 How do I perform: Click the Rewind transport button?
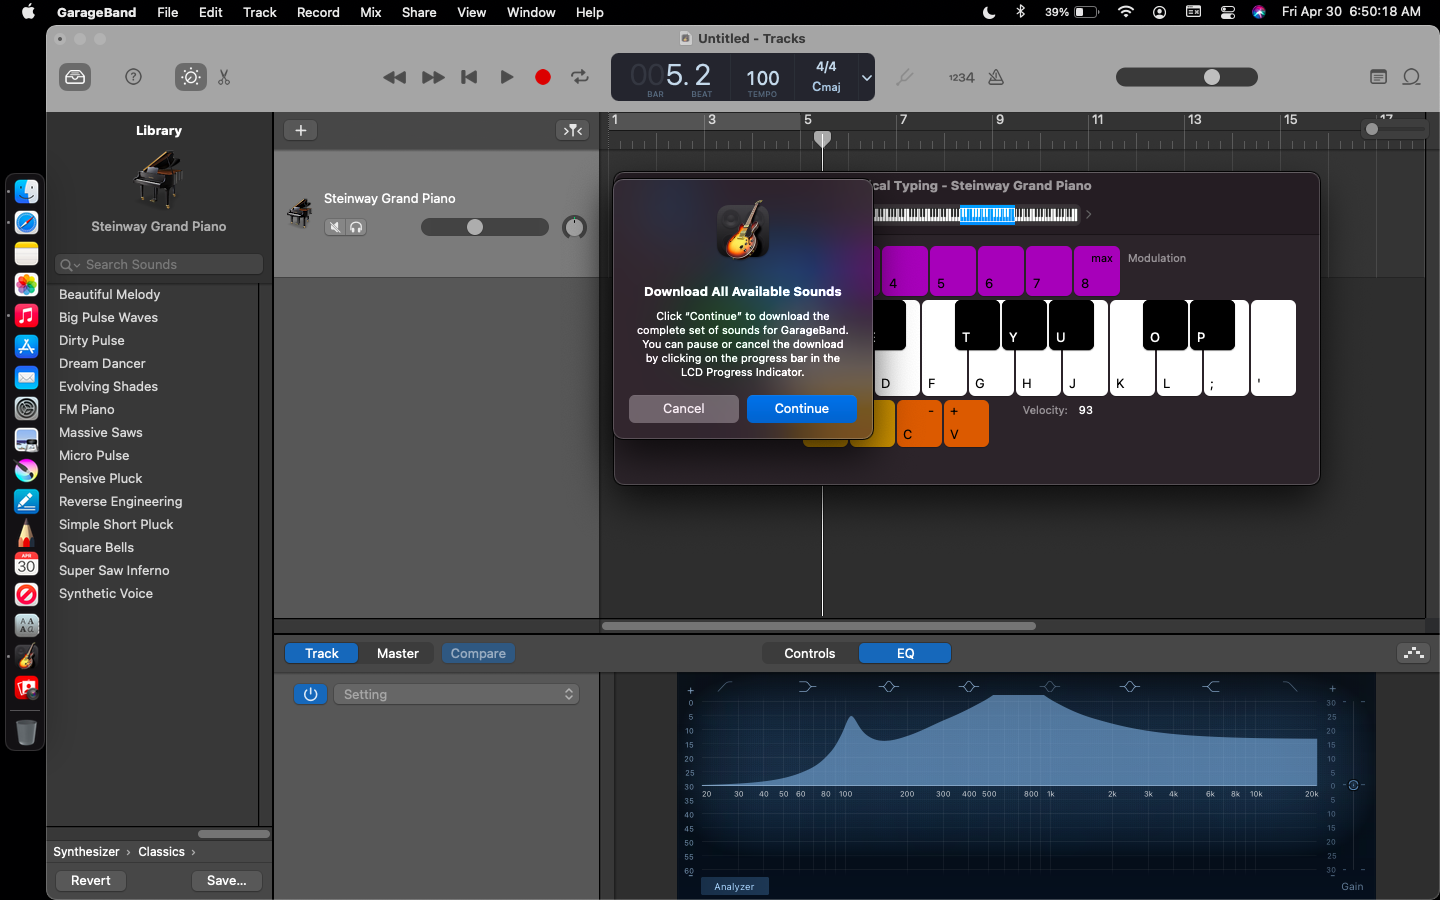tap(395, 77)
